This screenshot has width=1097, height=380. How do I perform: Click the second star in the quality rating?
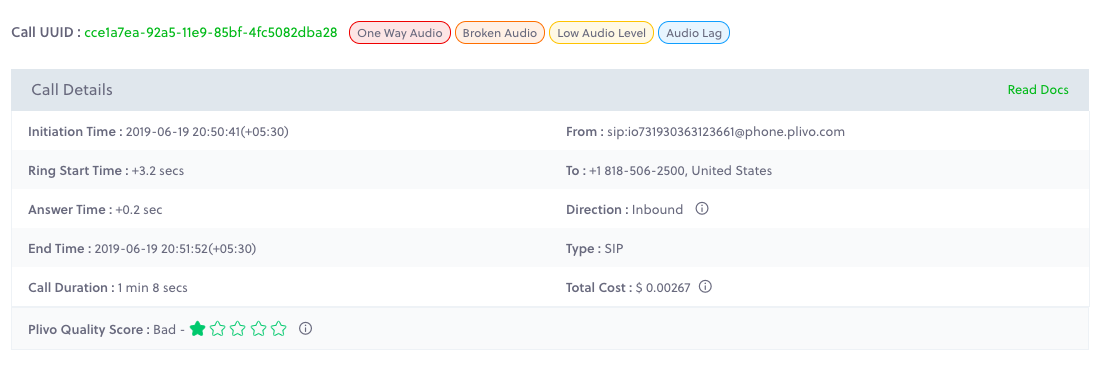(x=218, y=328)
